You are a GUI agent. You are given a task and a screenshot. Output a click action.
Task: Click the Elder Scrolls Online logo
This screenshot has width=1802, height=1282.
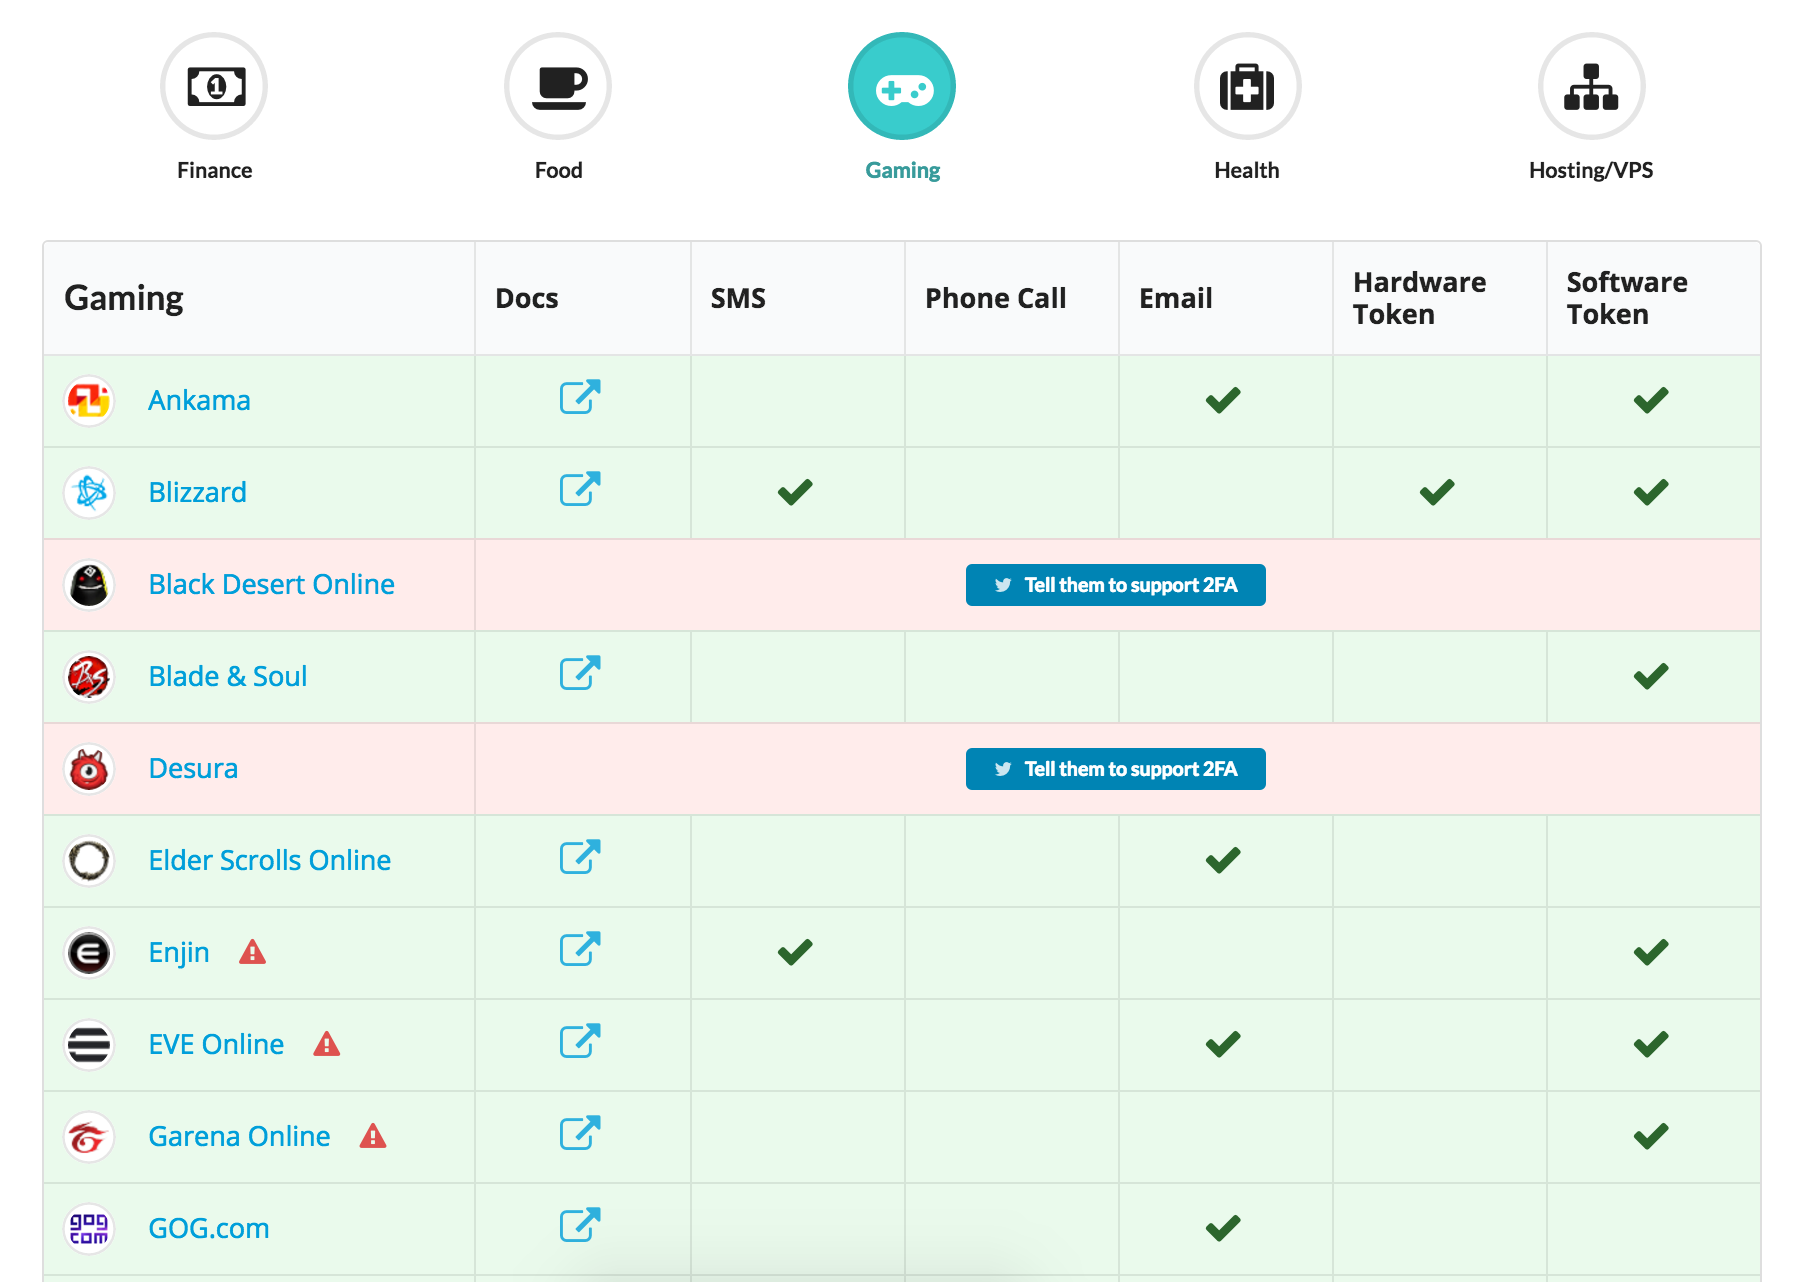(x=89, y=861)
